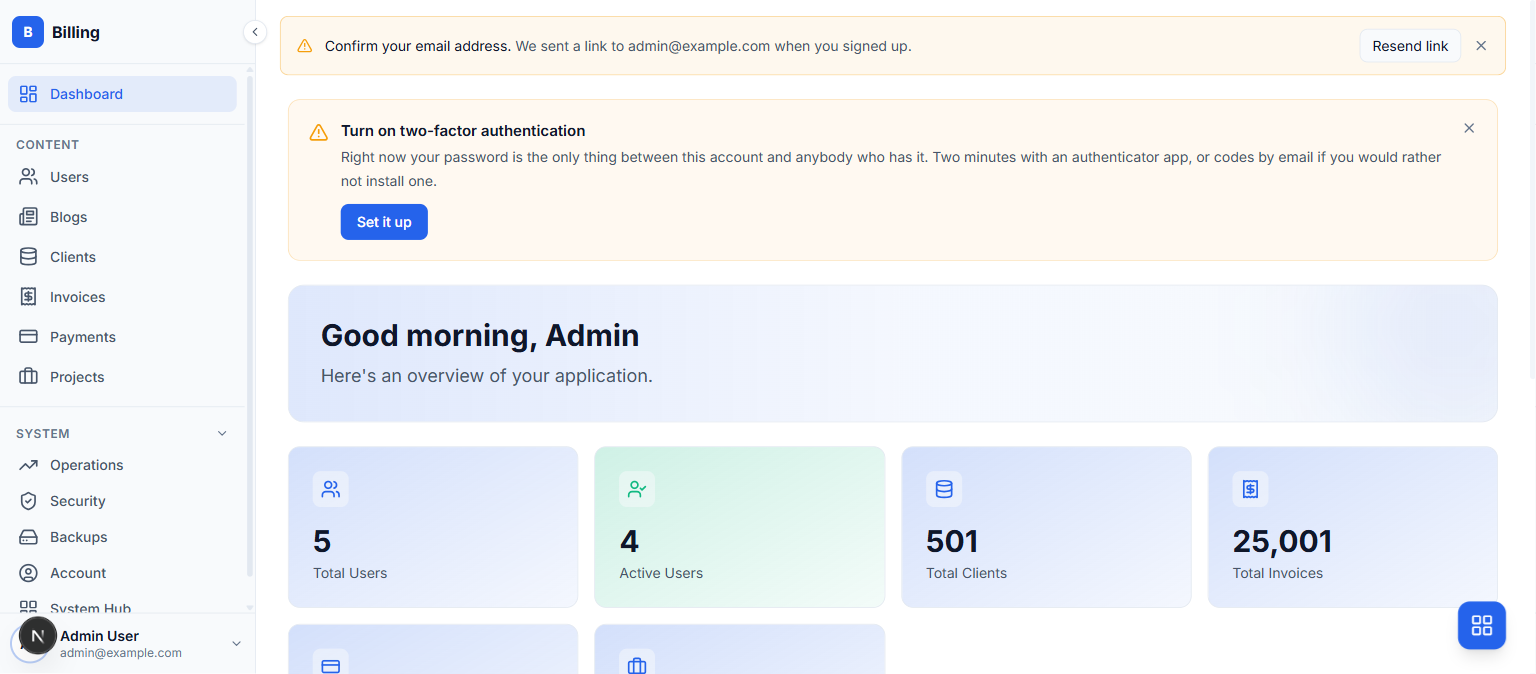Open Blogs from the sidebar
The width and height of the screenshot is (1536, 674).
click(x=122, y=217)
